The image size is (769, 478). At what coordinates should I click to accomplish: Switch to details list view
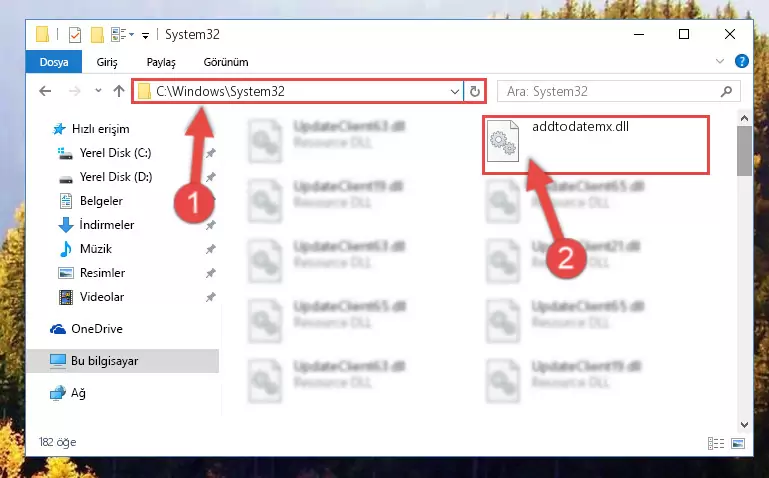coord(716,443)
